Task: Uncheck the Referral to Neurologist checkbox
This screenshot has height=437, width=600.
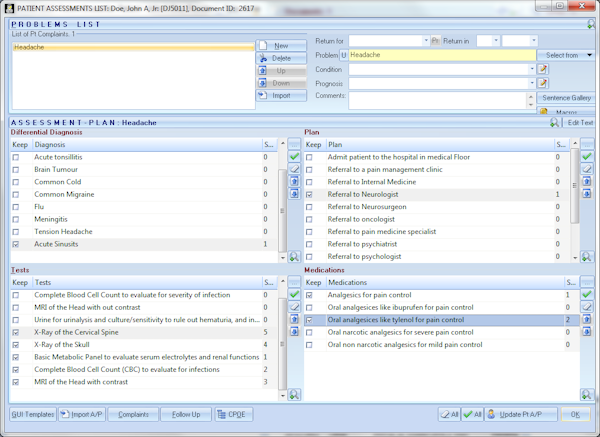Action: (x=309, y=194)
